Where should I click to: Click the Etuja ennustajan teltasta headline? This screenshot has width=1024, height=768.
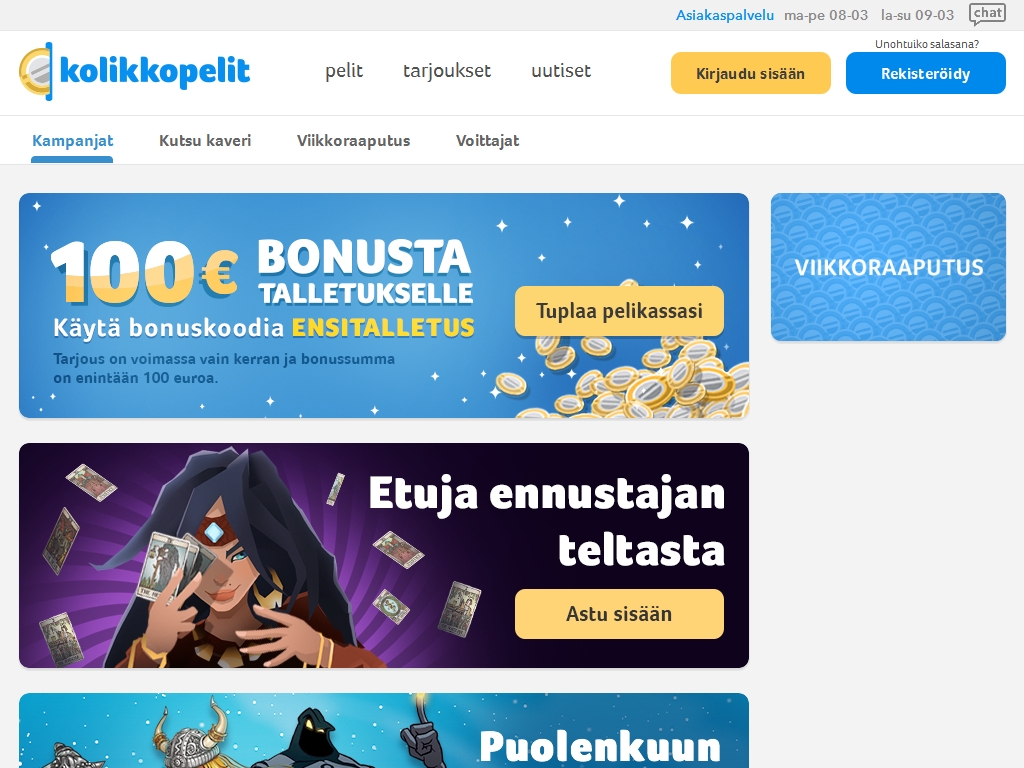click(x=547, y=521)
